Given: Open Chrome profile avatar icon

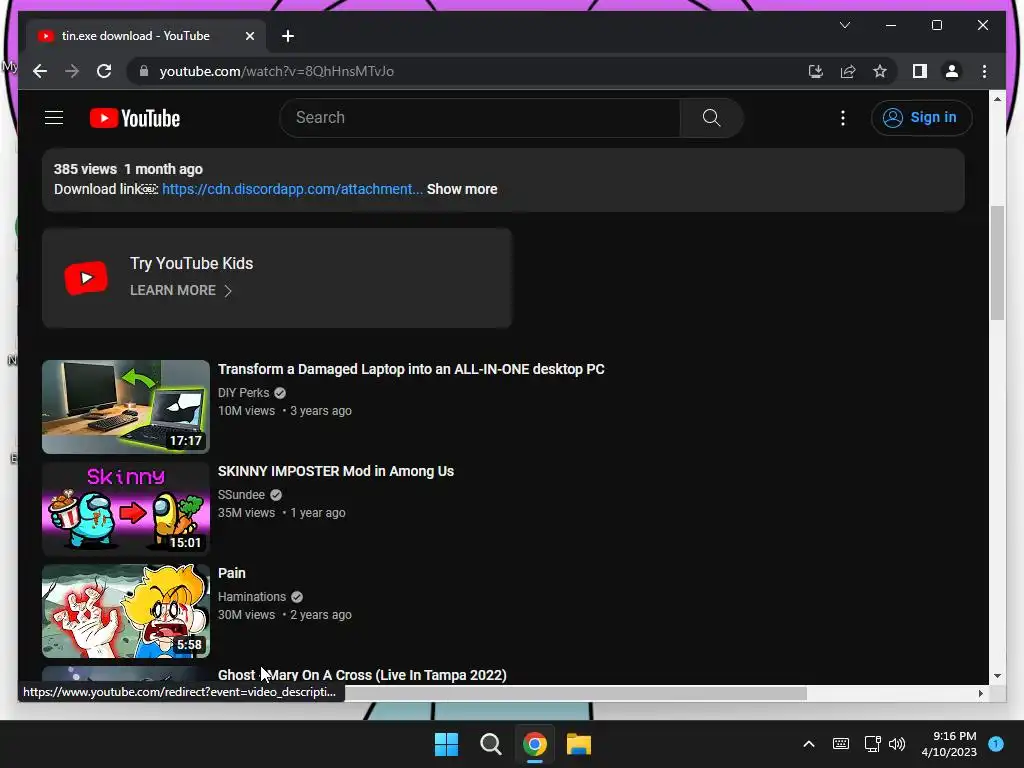Looking at the screenshot, I should 952,71.
